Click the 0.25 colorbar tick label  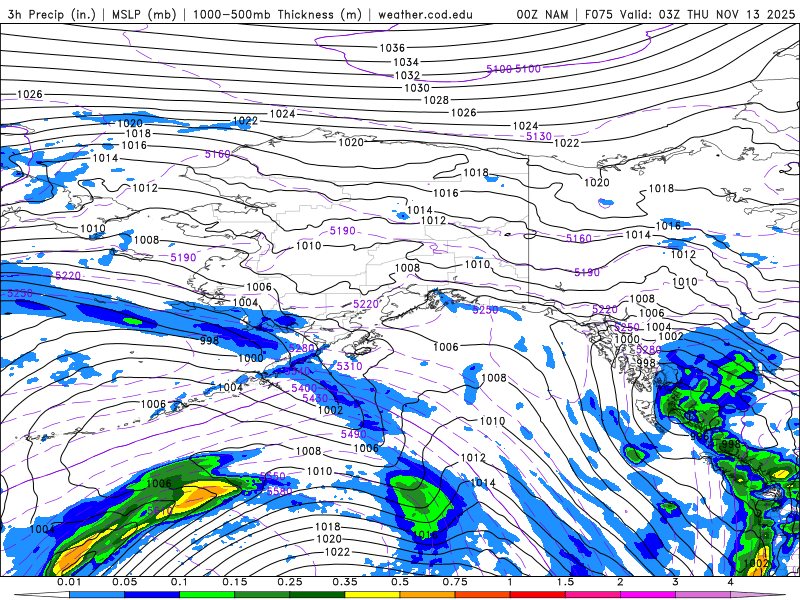tap(290, 582)
